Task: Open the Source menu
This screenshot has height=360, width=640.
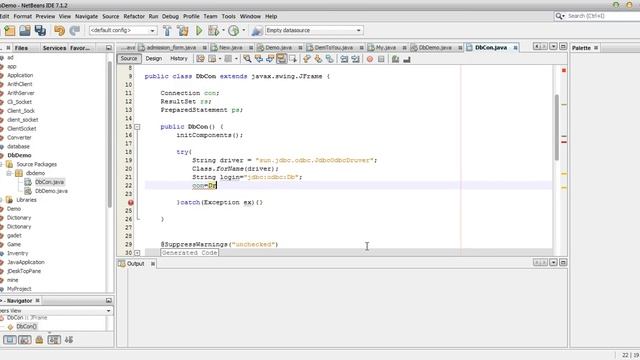Action: [111, 16]
